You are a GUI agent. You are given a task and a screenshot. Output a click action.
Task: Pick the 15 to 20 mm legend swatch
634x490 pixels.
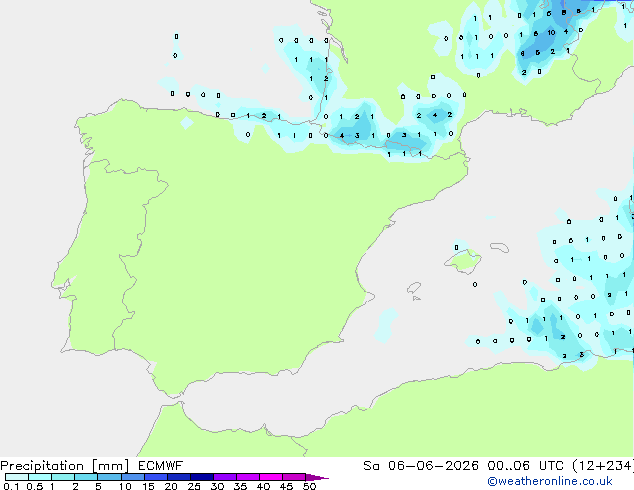156,477
